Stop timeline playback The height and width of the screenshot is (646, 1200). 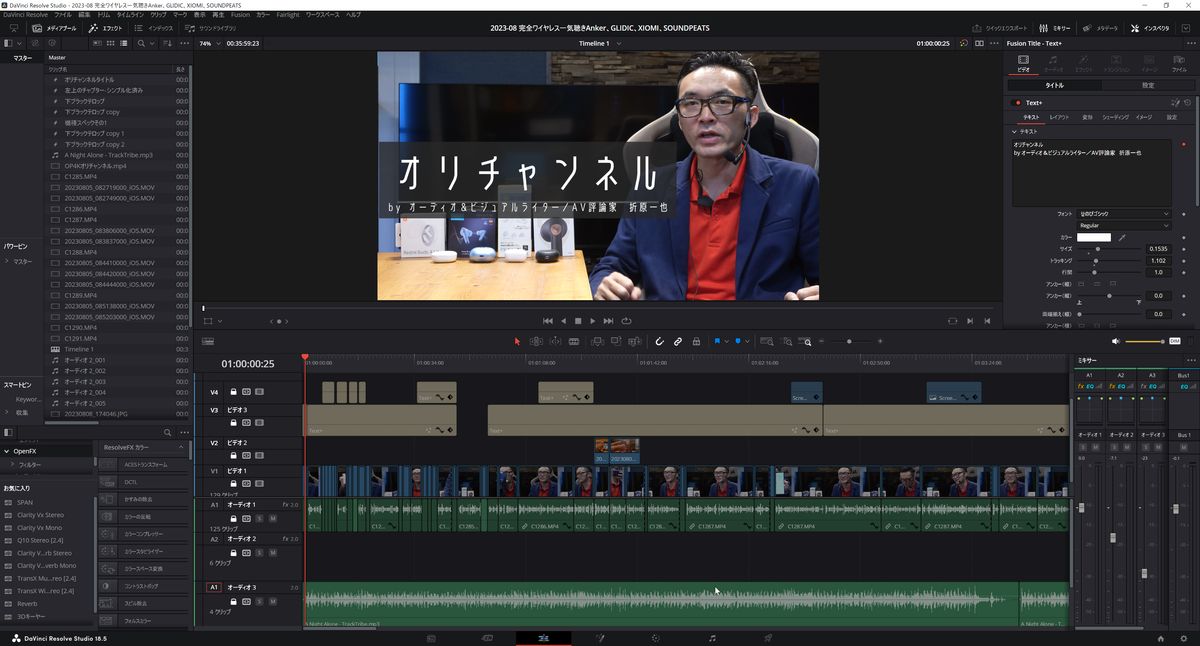click(577, 321)
